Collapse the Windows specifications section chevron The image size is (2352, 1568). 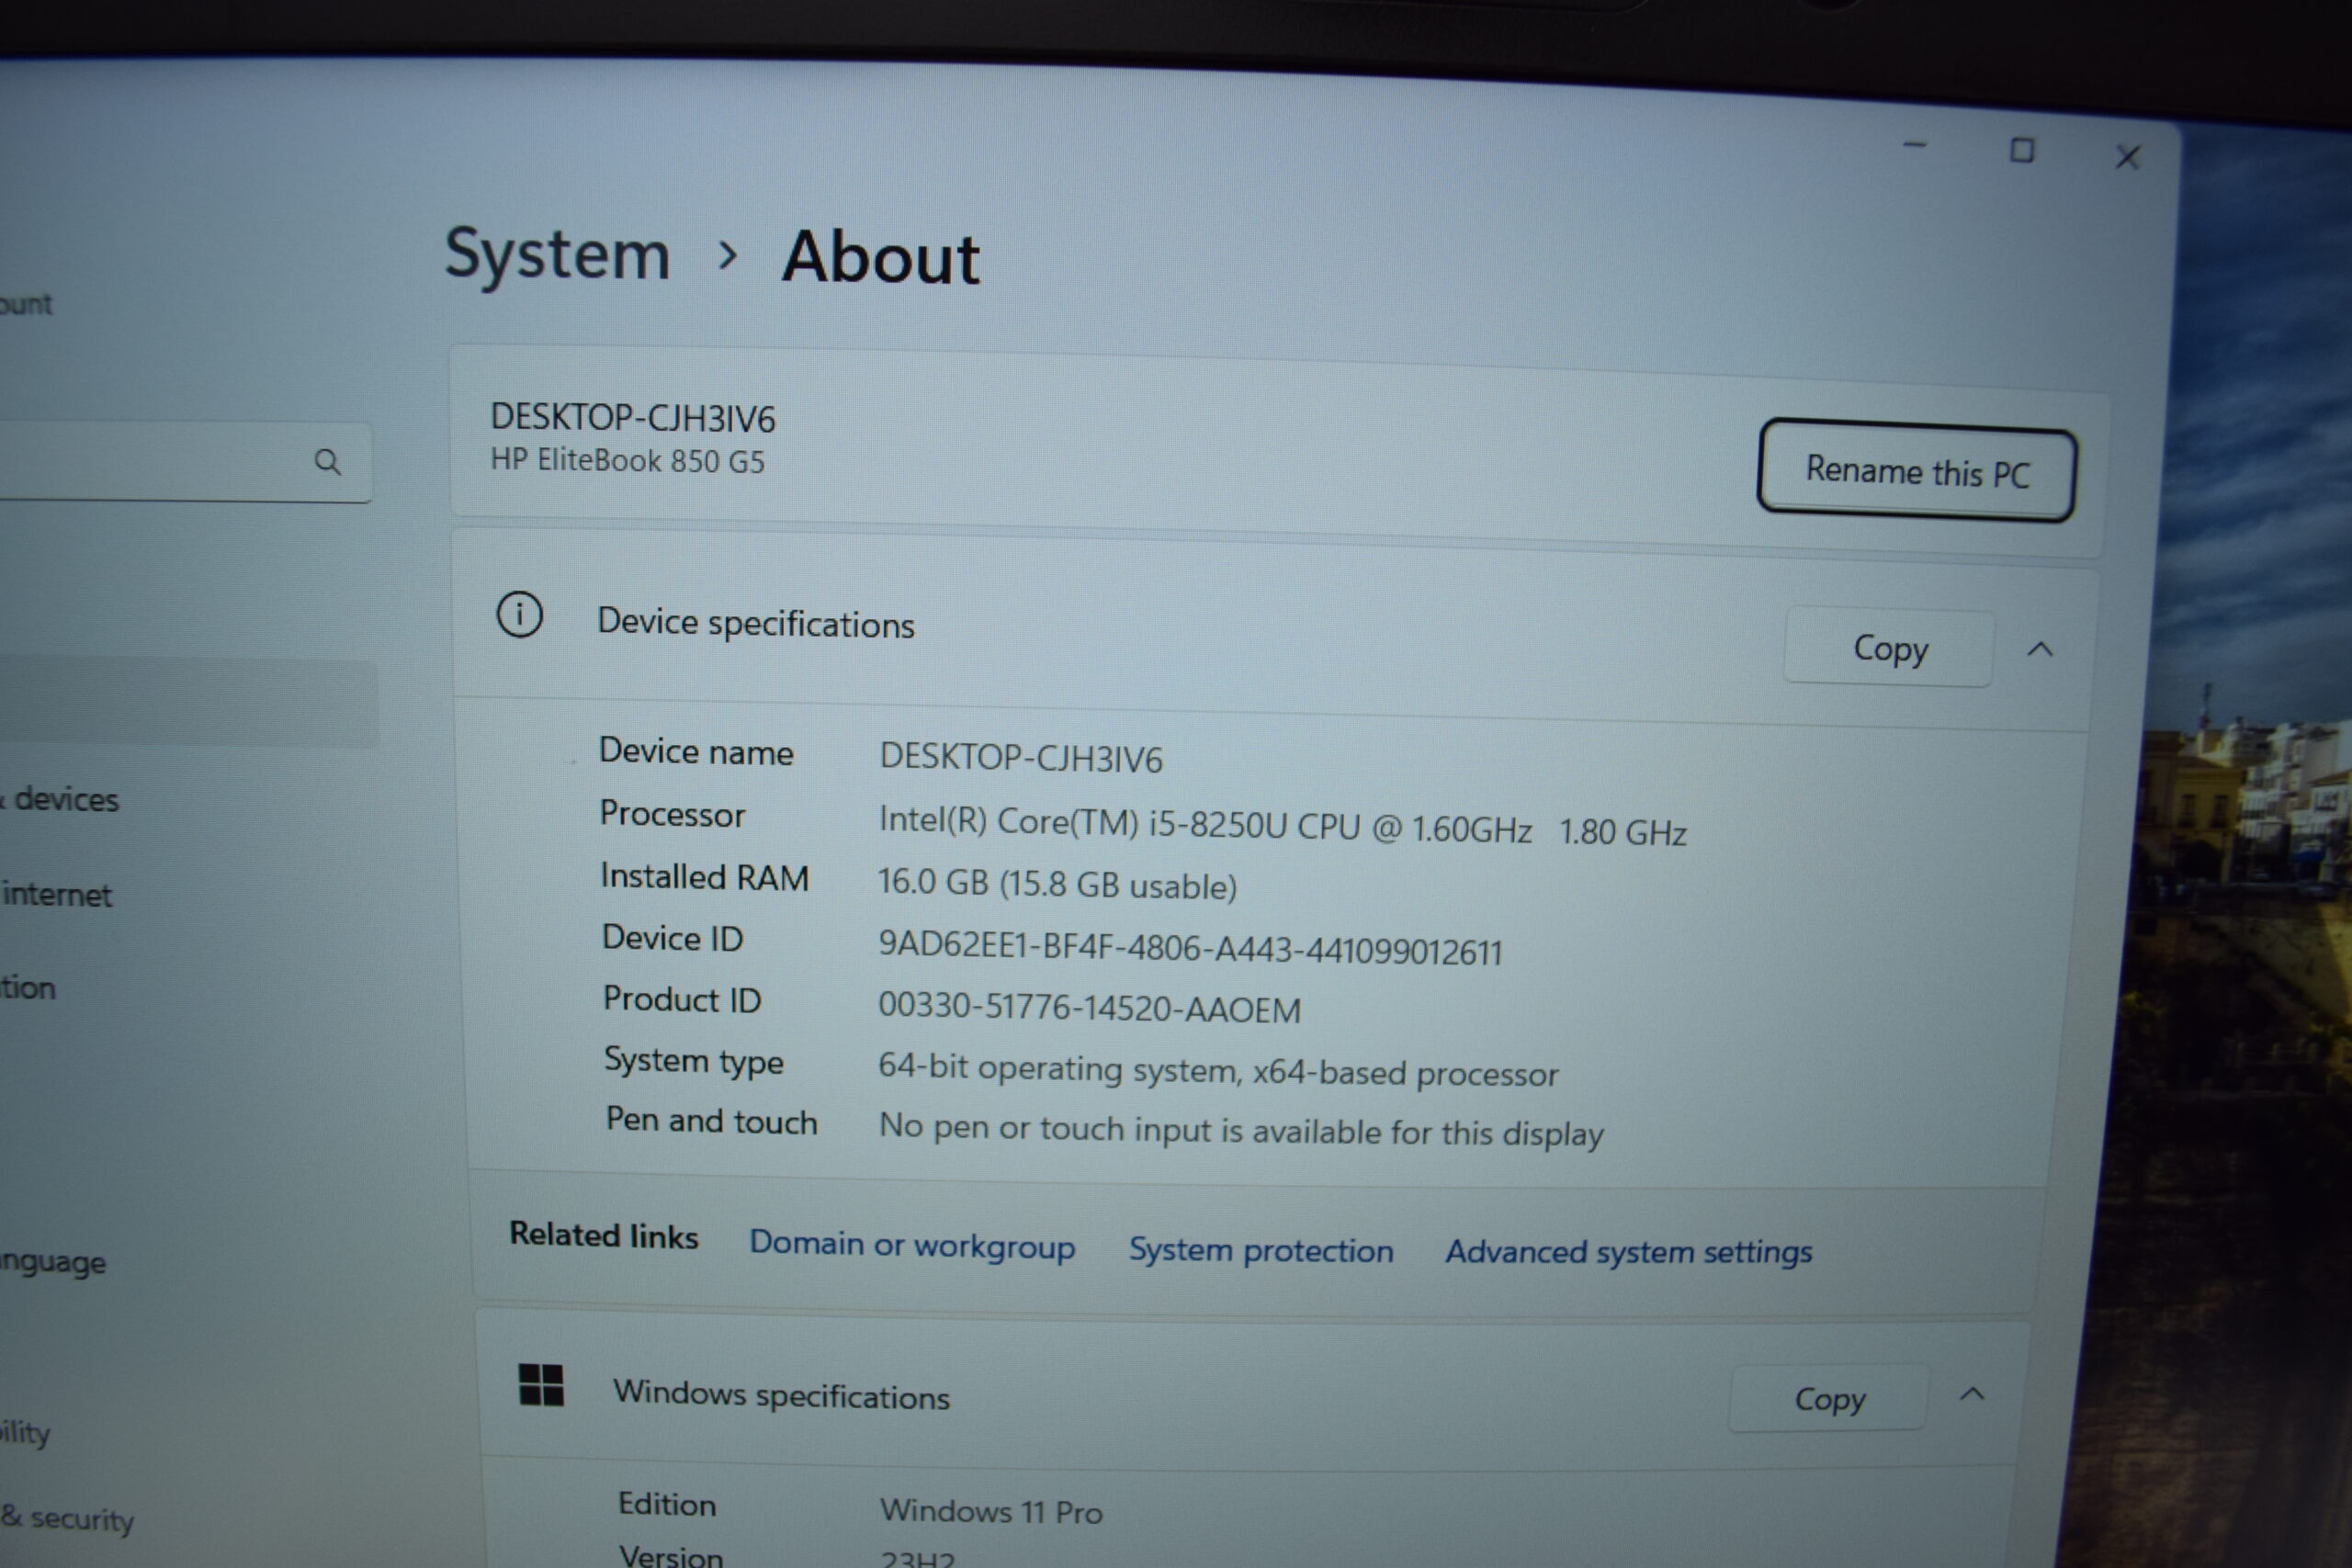point(1971,1394)
